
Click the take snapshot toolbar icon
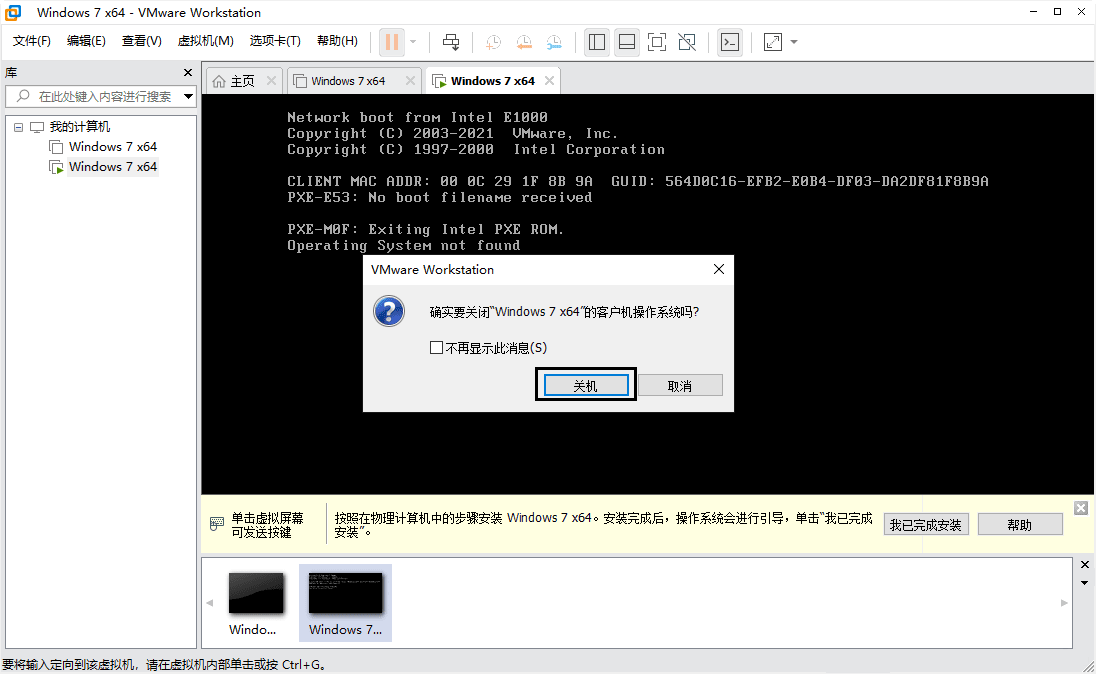coord(493,42)
